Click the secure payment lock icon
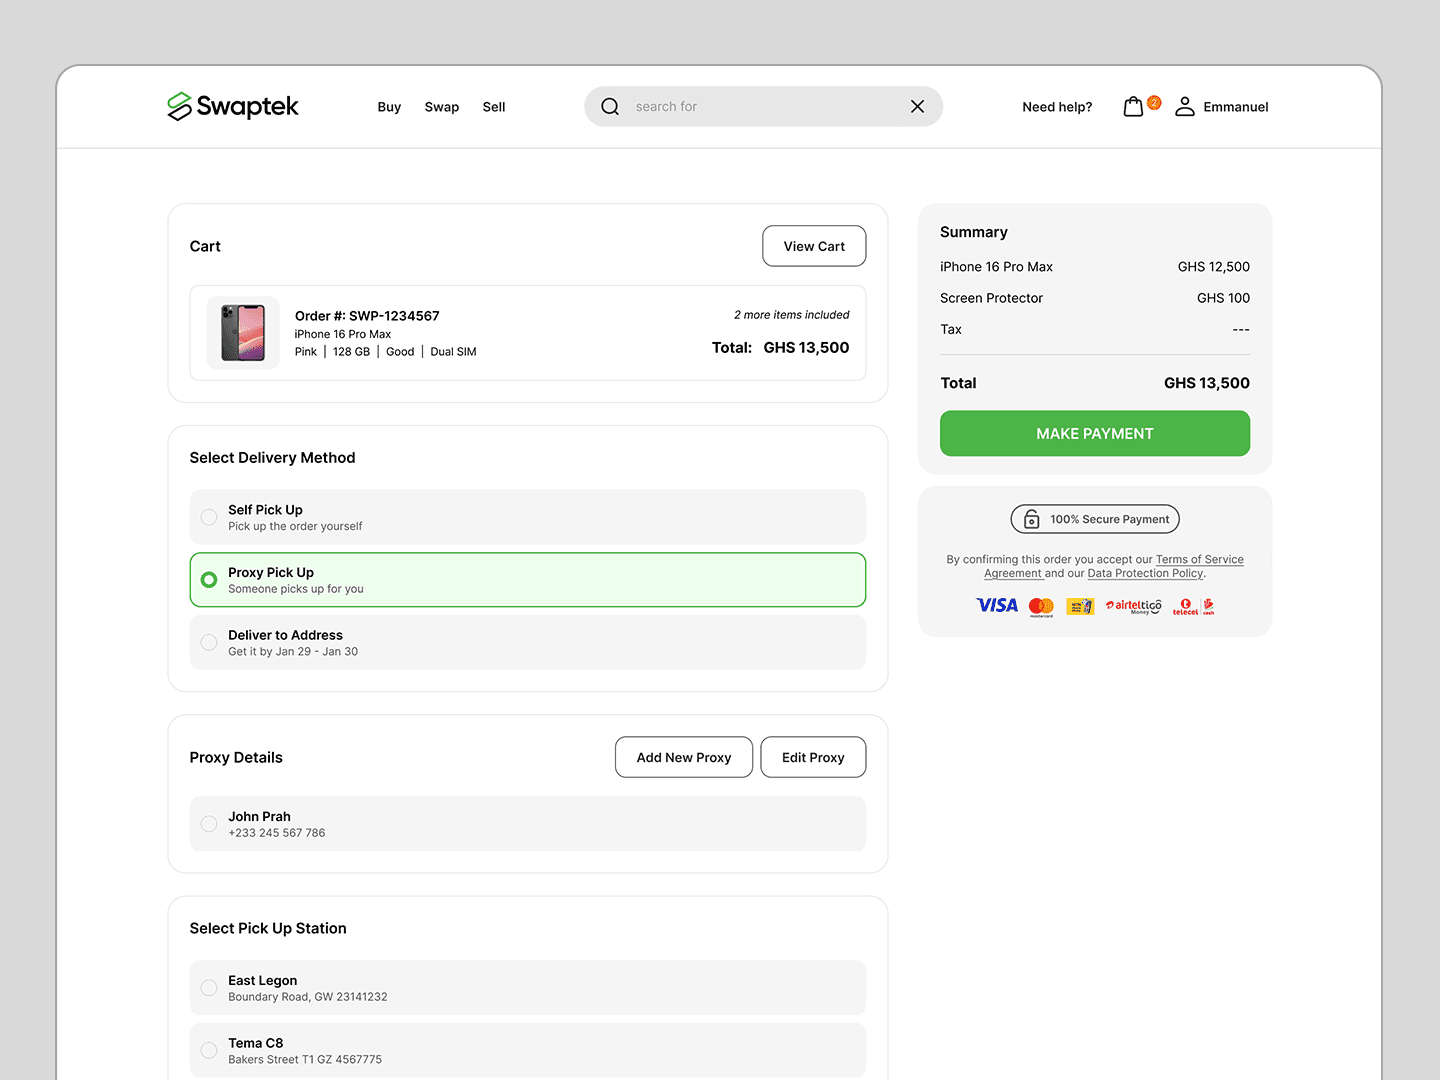The width and height of the screenshot is (1440, 1080). (x=1031, y=519)
